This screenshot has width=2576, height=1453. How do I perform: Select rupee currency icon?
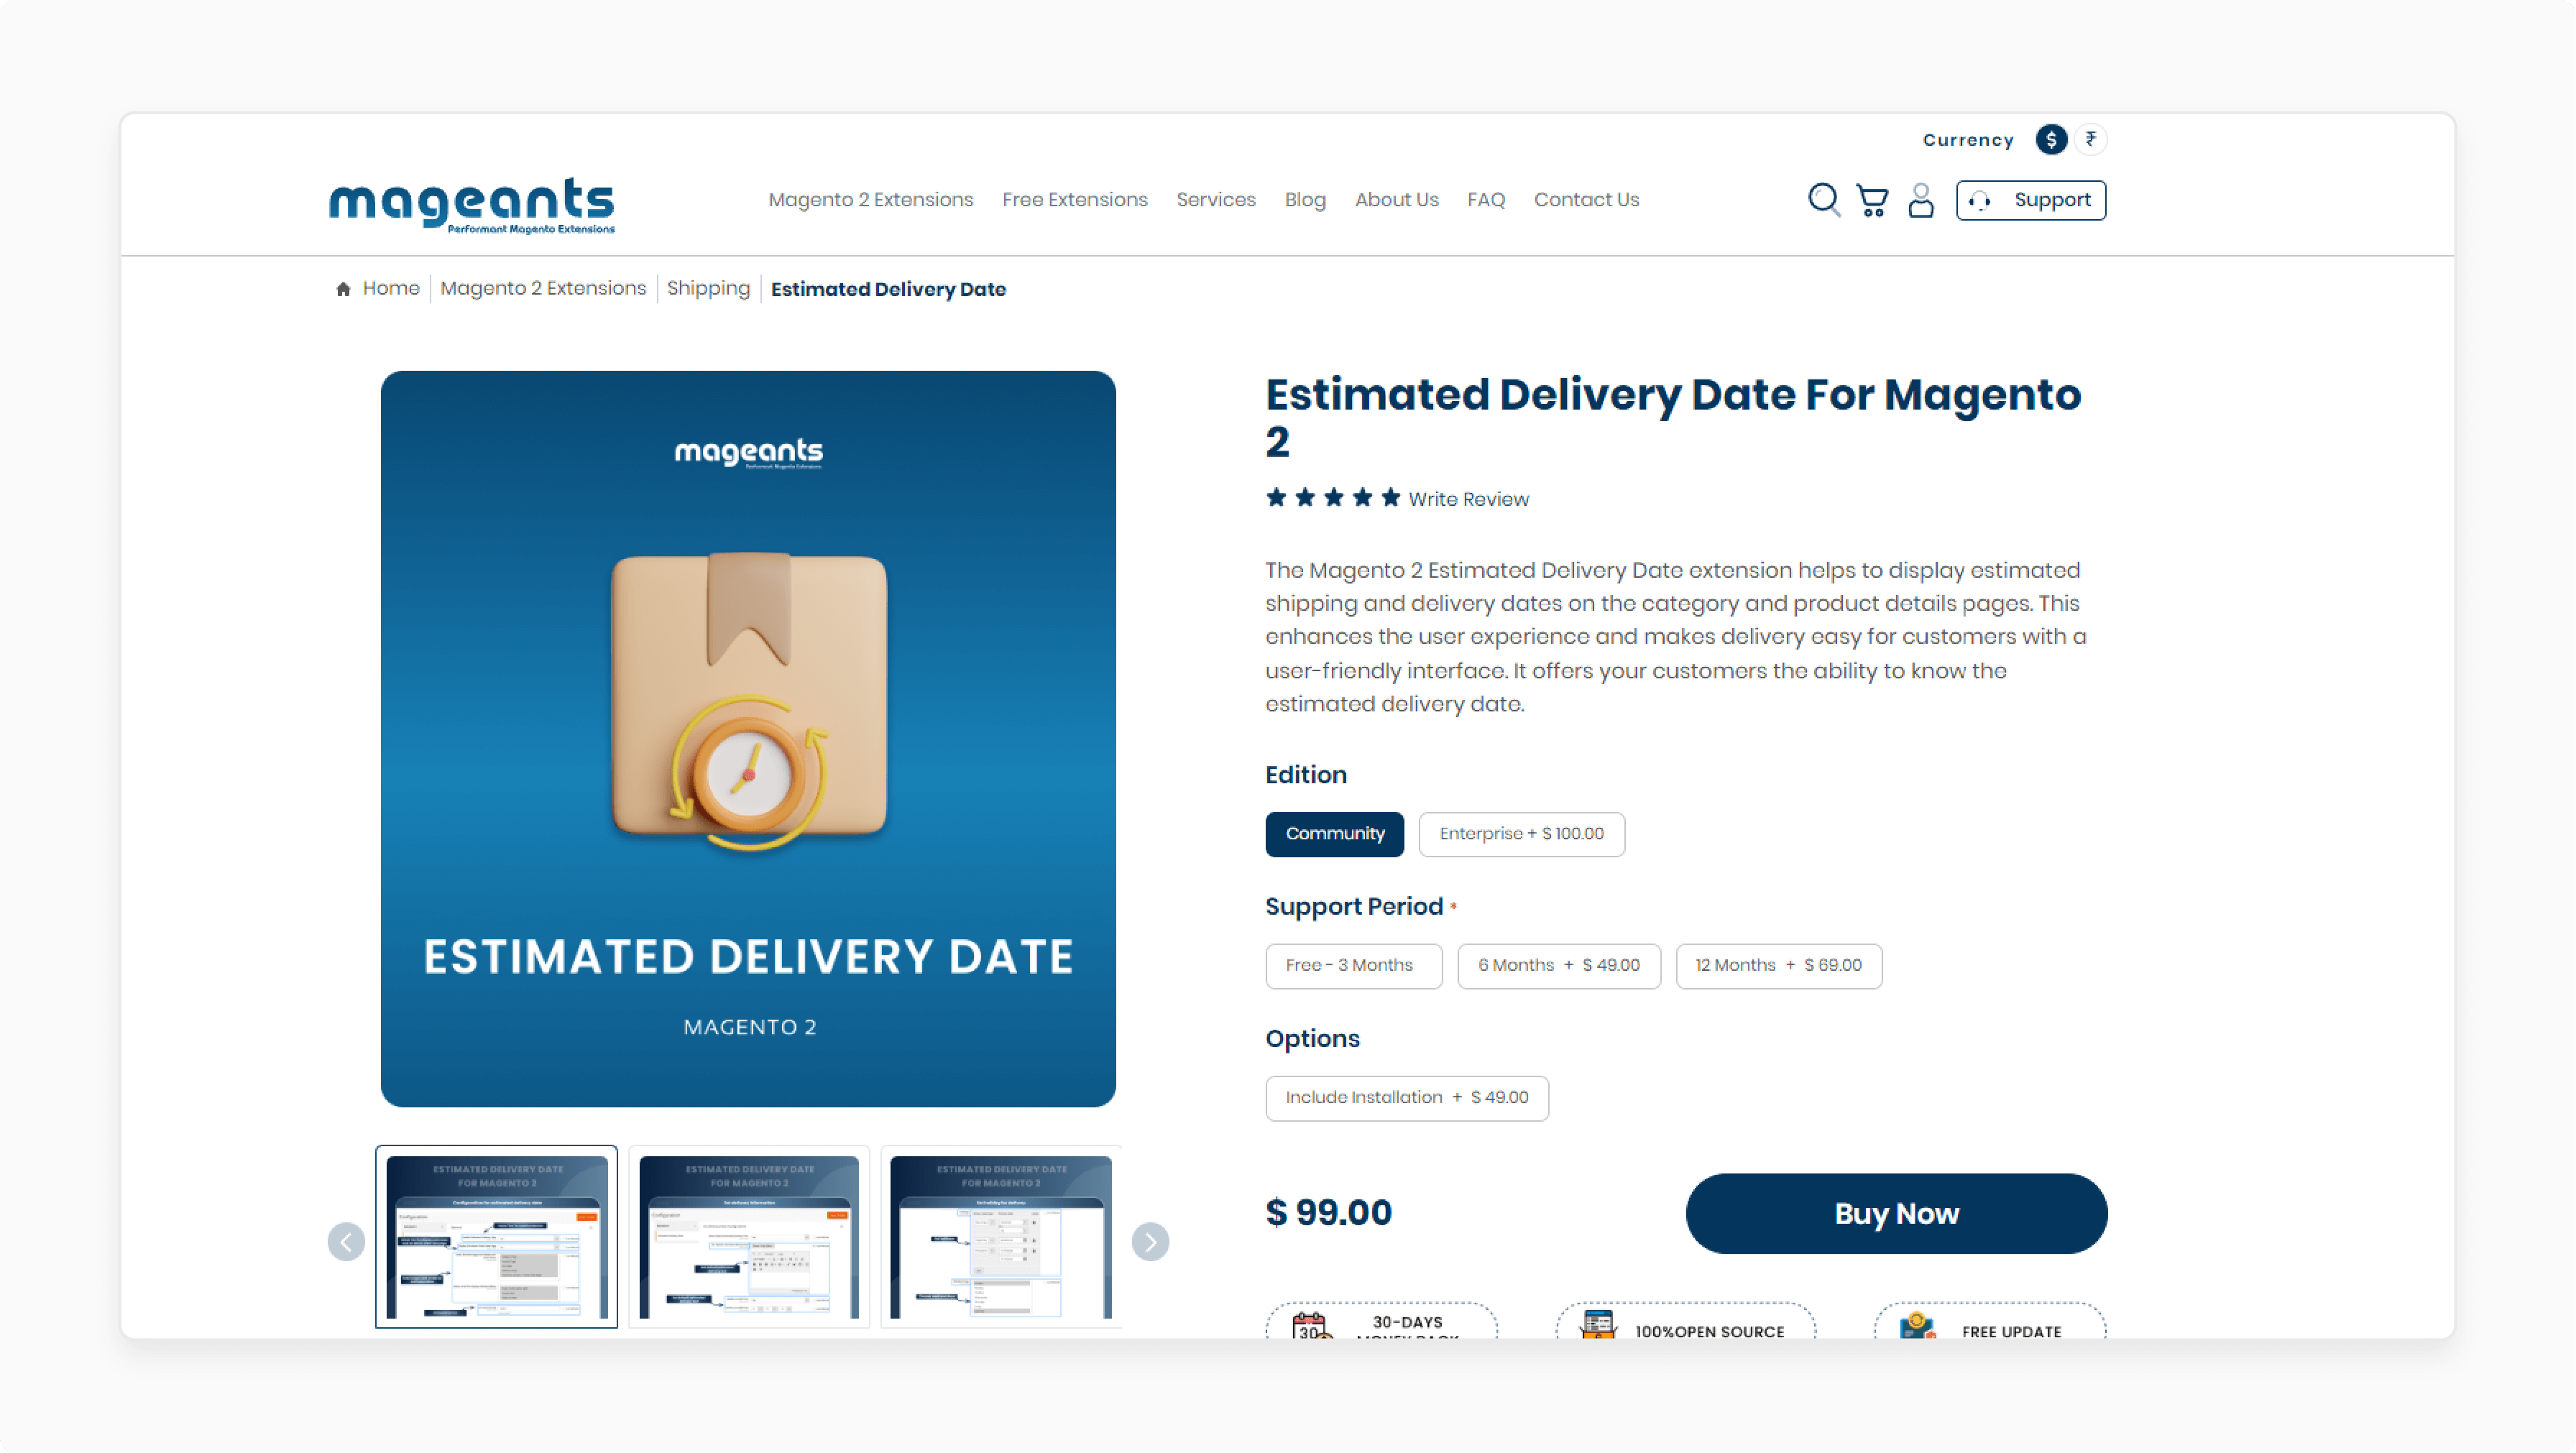tap(2090, 140)
